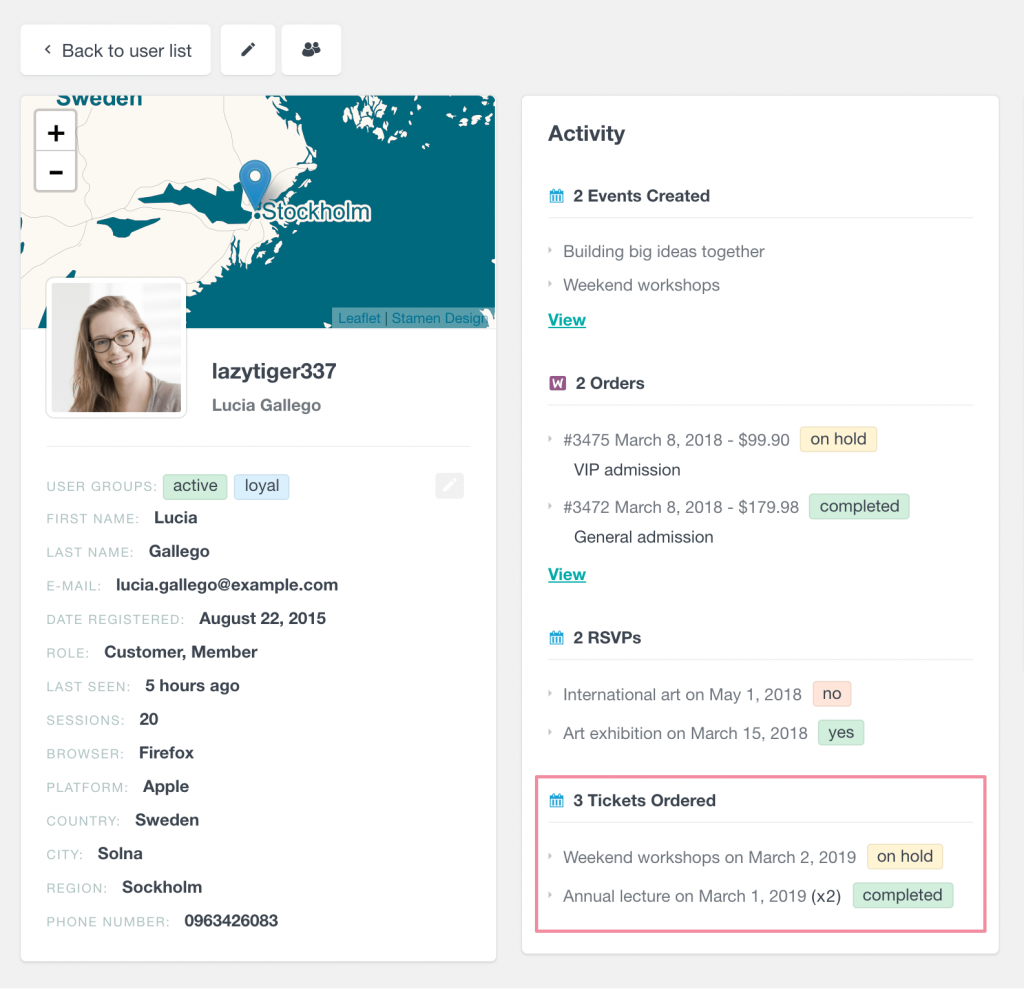The width and height of the screenshot is (1024, 989).
Task: Click the pencil edit icon in the top toolbar
Action: 247,49
